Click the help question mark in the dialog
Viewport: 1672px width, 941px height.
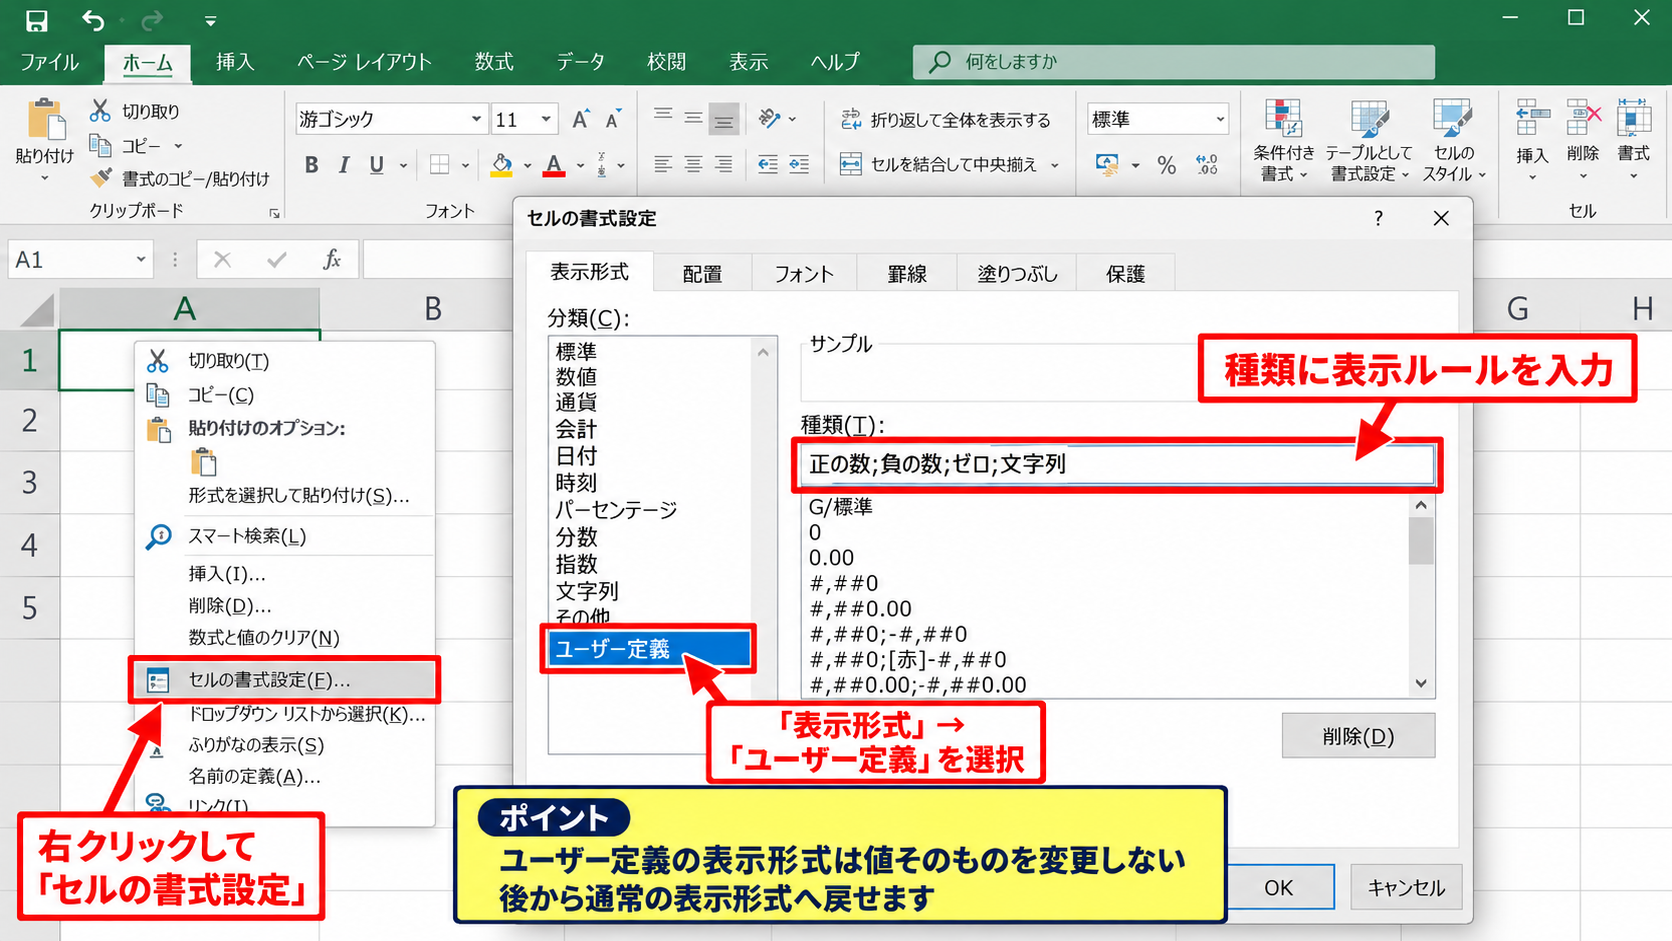1379,218
